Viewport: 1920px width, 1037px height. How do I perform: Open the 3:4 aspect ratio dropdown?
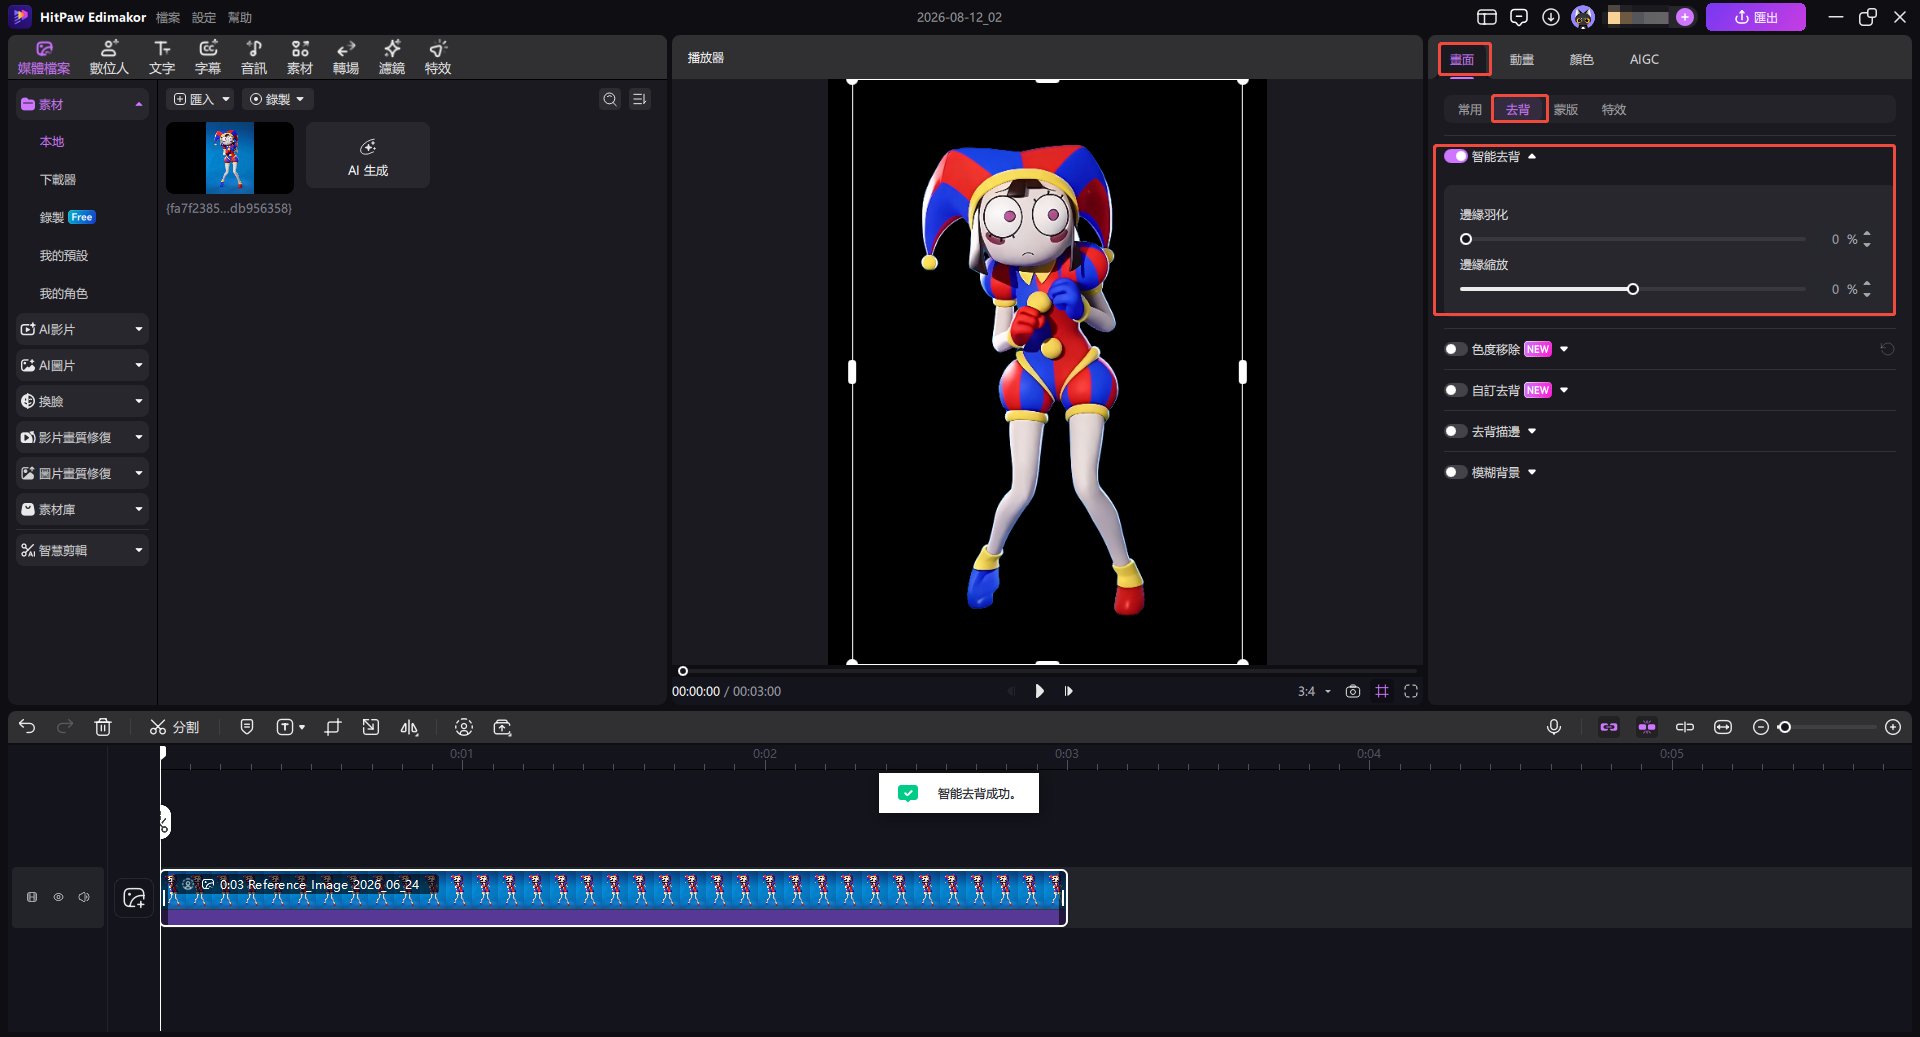click(1314, 691)
